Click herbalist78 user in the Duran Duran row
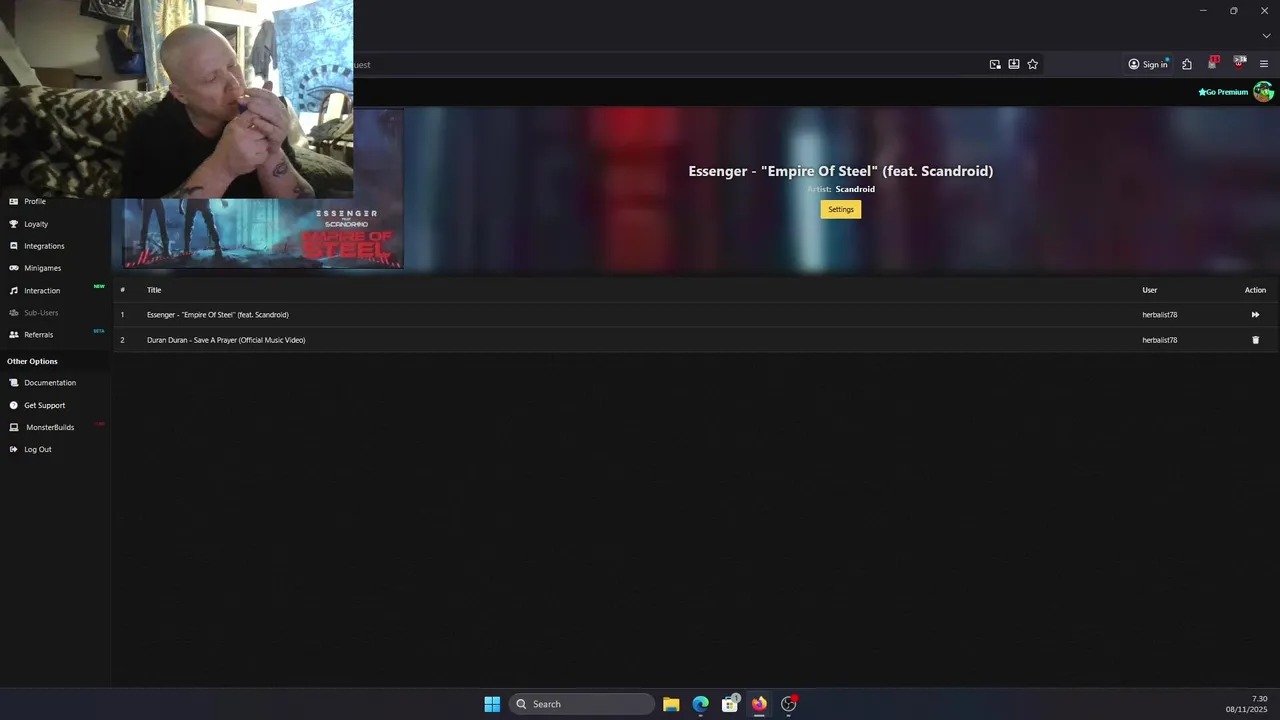Screen dimensions: 1280x720 (1160, 340)
